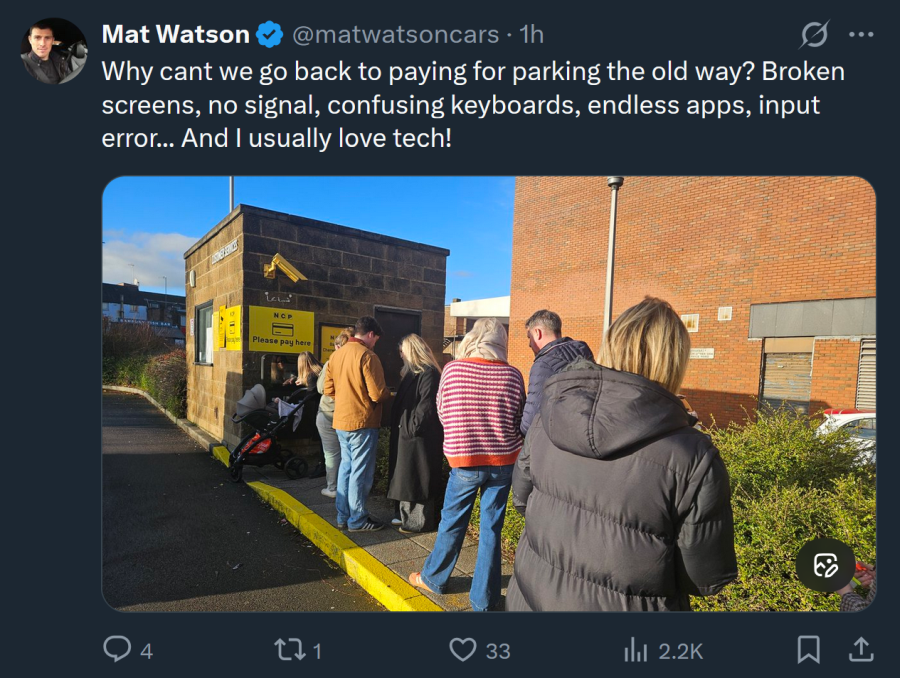This screenshot has height=678, width=900.
Task: Like the post with heart icon
Action: [x=462, y=650]
